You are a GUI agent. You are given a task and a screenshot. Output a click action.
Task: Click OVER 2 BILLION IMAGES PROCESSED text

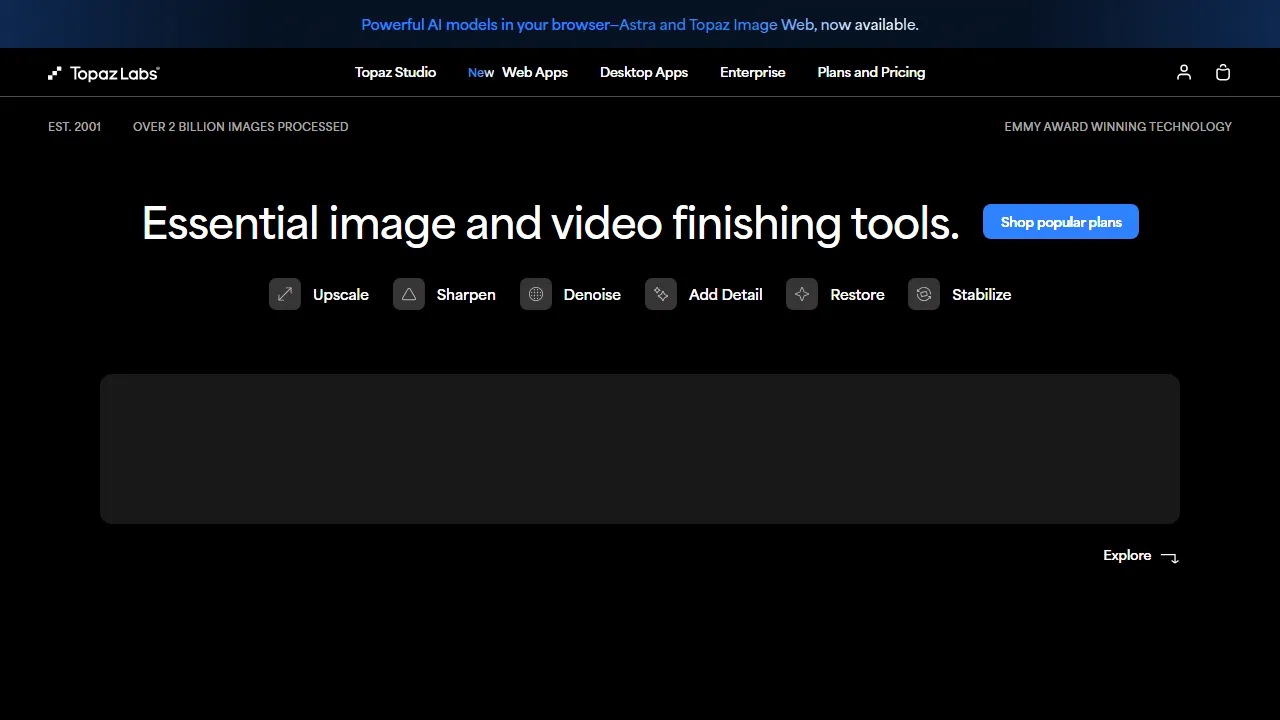coord(241,126)
